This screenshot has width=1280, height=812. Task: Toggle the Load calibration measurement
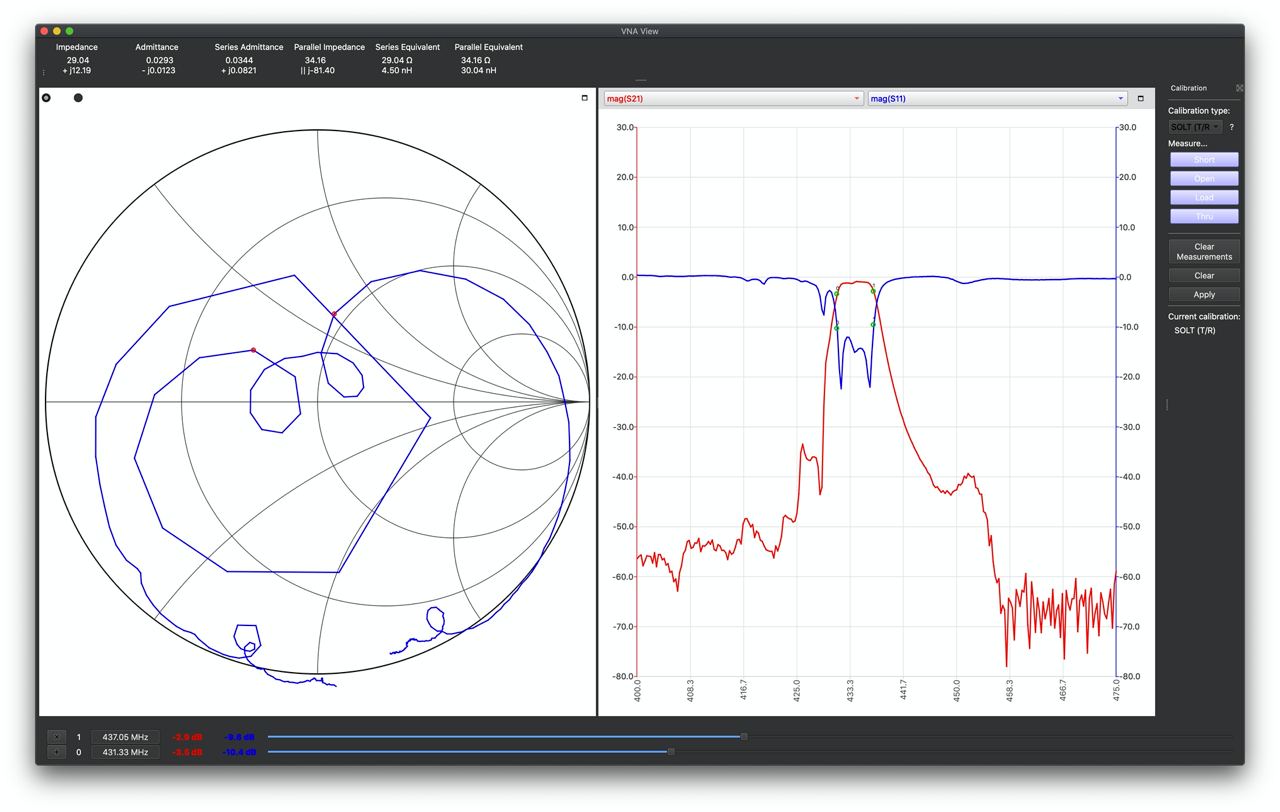(1204, 197)
